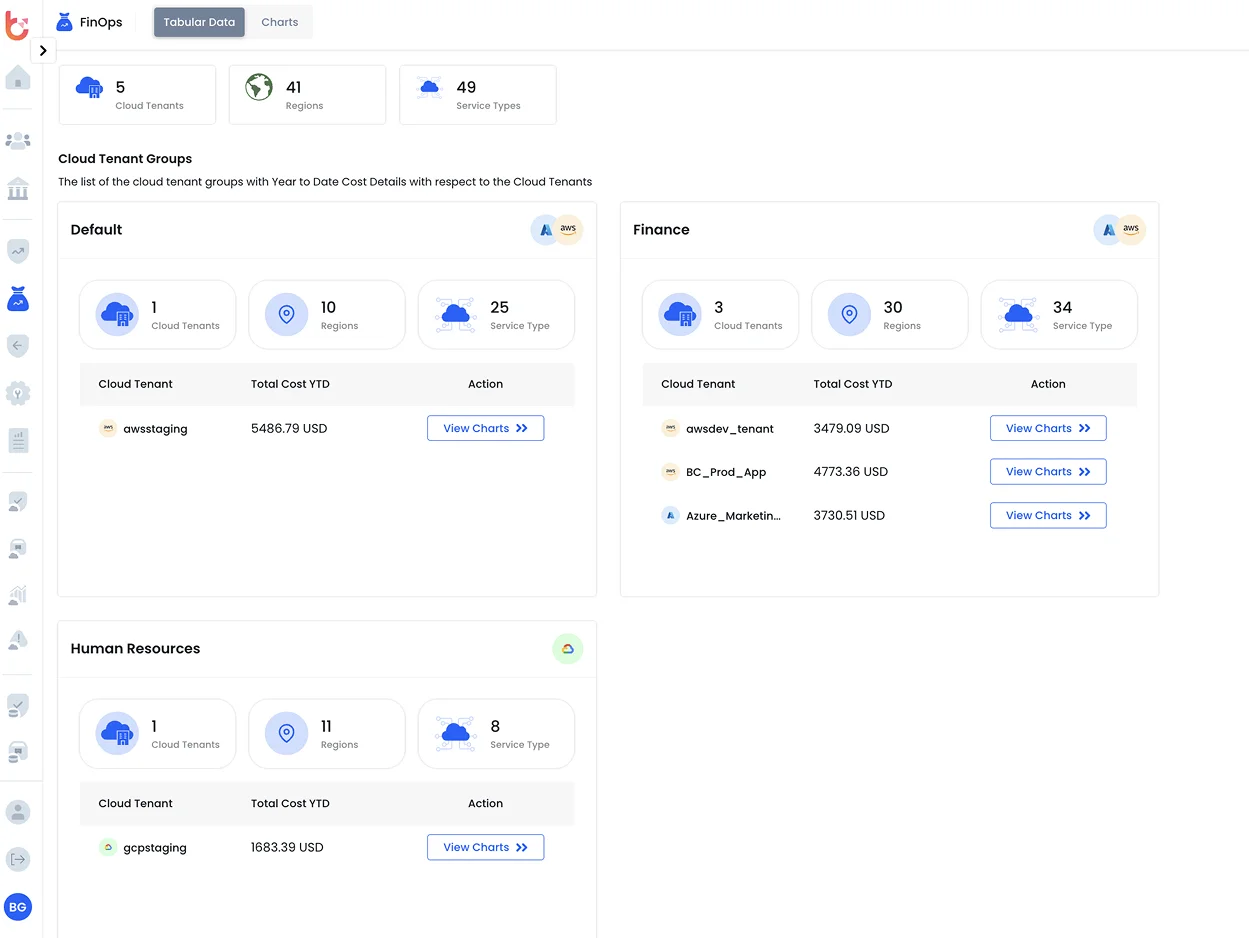The height and width of the screenshot is (938, 1249).
Task: Open View Charts for the Azure_Marketing tenant
Action: [1048, 515]
